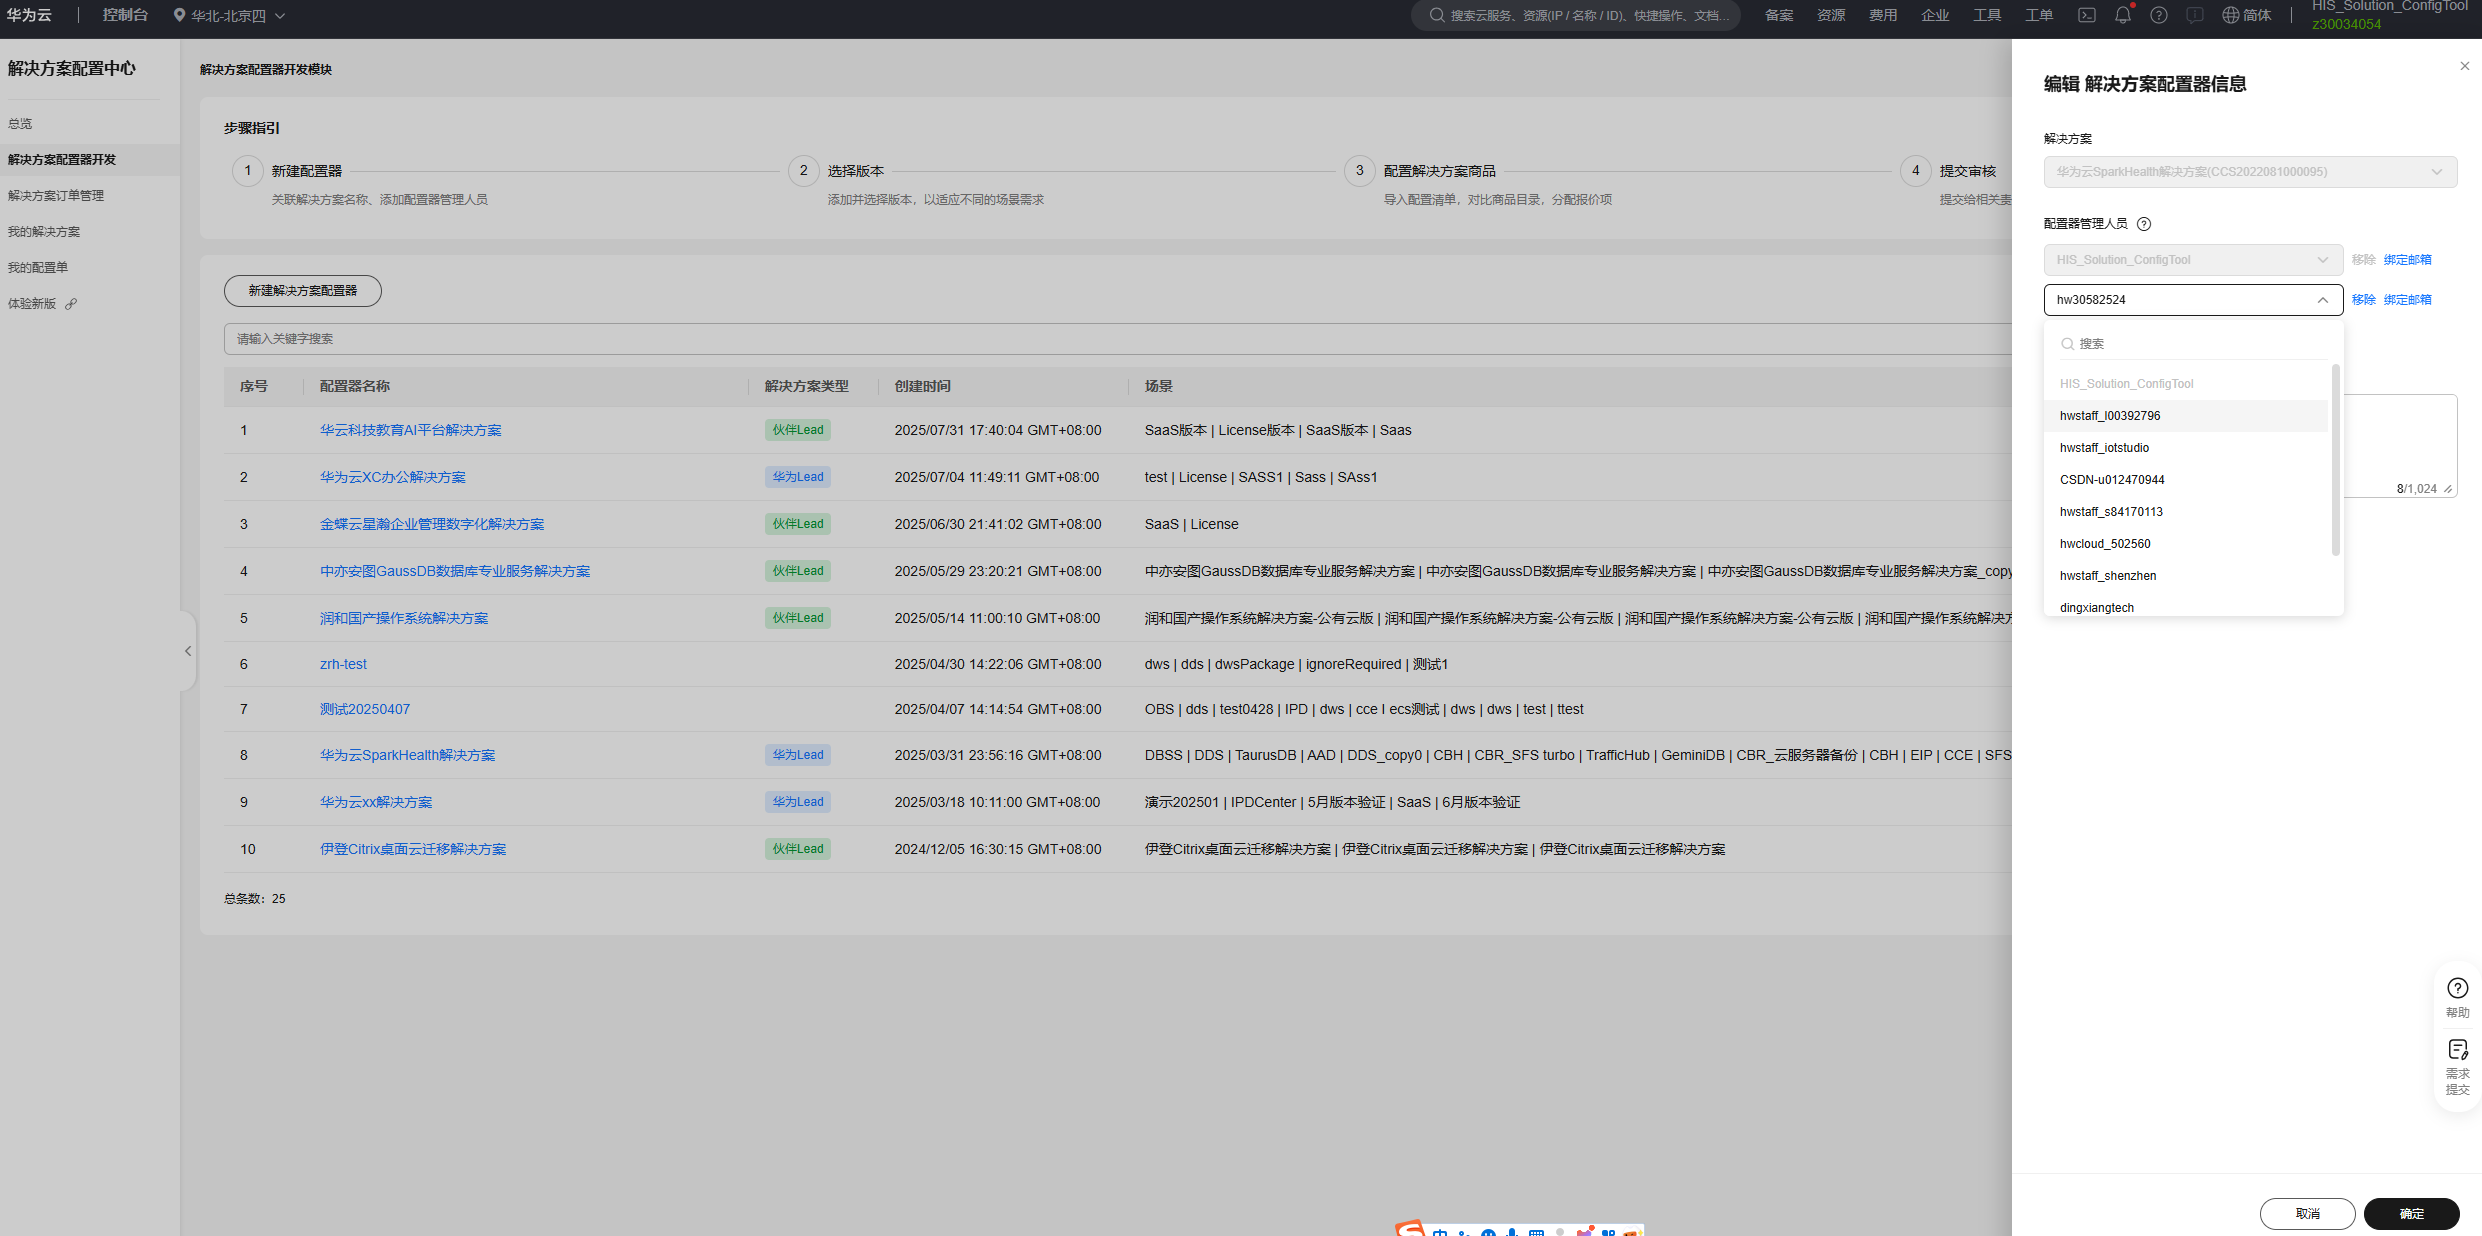Click 移除 for hw30582524 manager
This screenshot has height=1236, width=2482.
click(2363, 300)
